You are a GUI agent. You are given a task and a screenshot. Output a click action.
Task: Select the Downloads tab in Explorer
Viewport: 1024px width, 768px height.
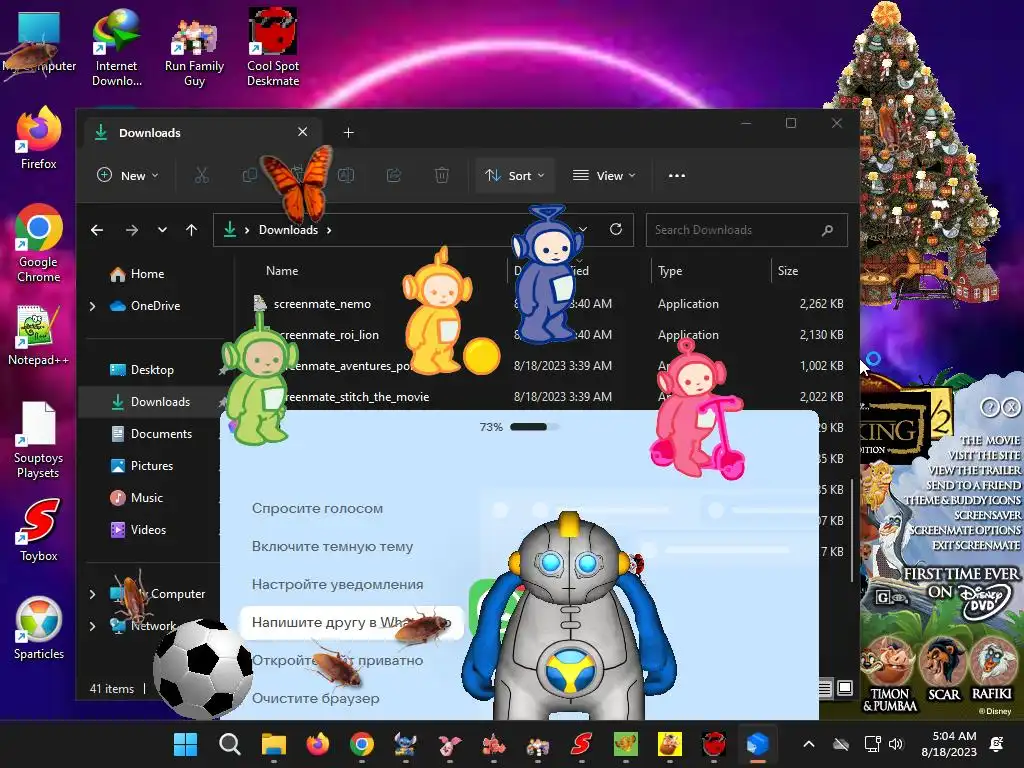click(204, 133)
